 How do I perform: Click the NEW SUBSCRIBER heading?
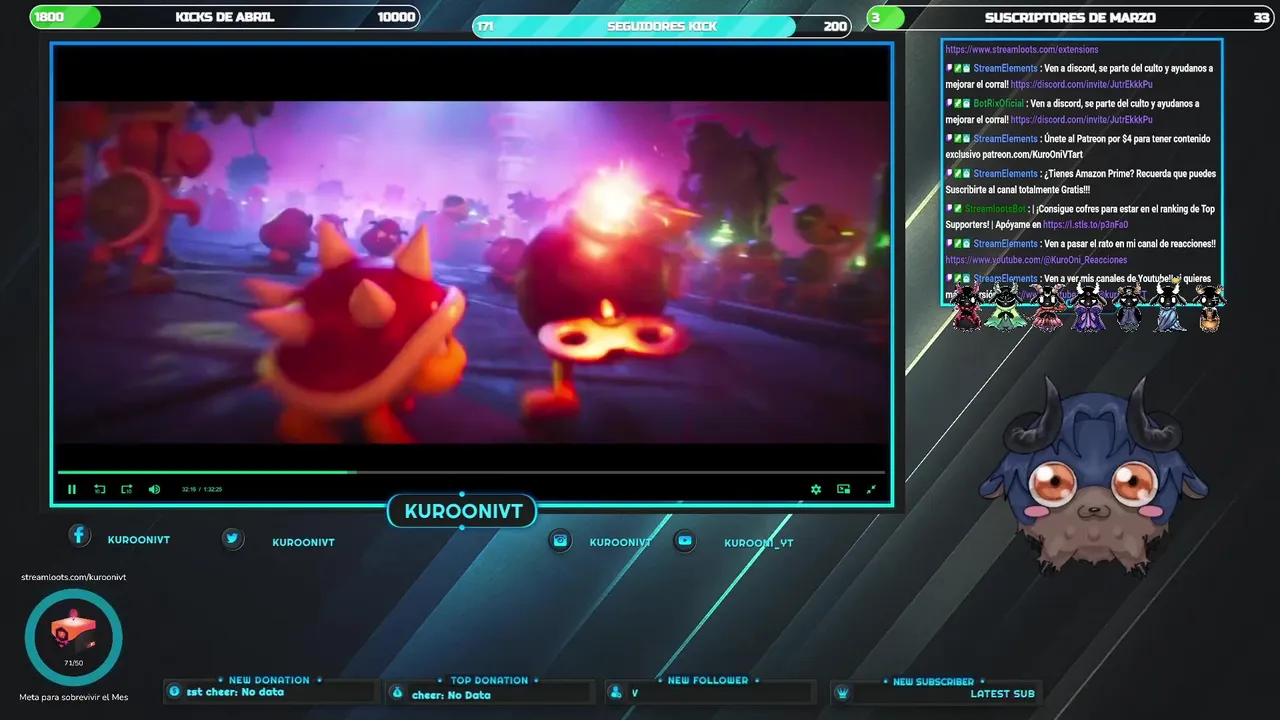(x=933, y=681)
